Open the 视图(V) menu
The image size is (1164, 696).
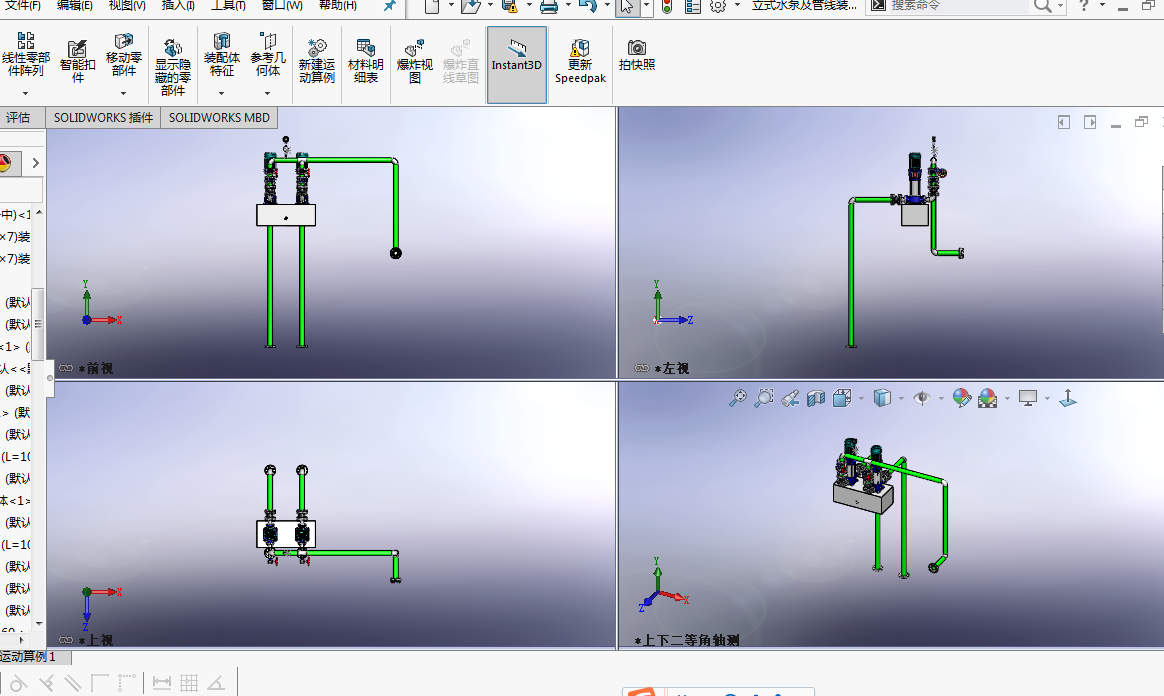[x=127, y=5]
